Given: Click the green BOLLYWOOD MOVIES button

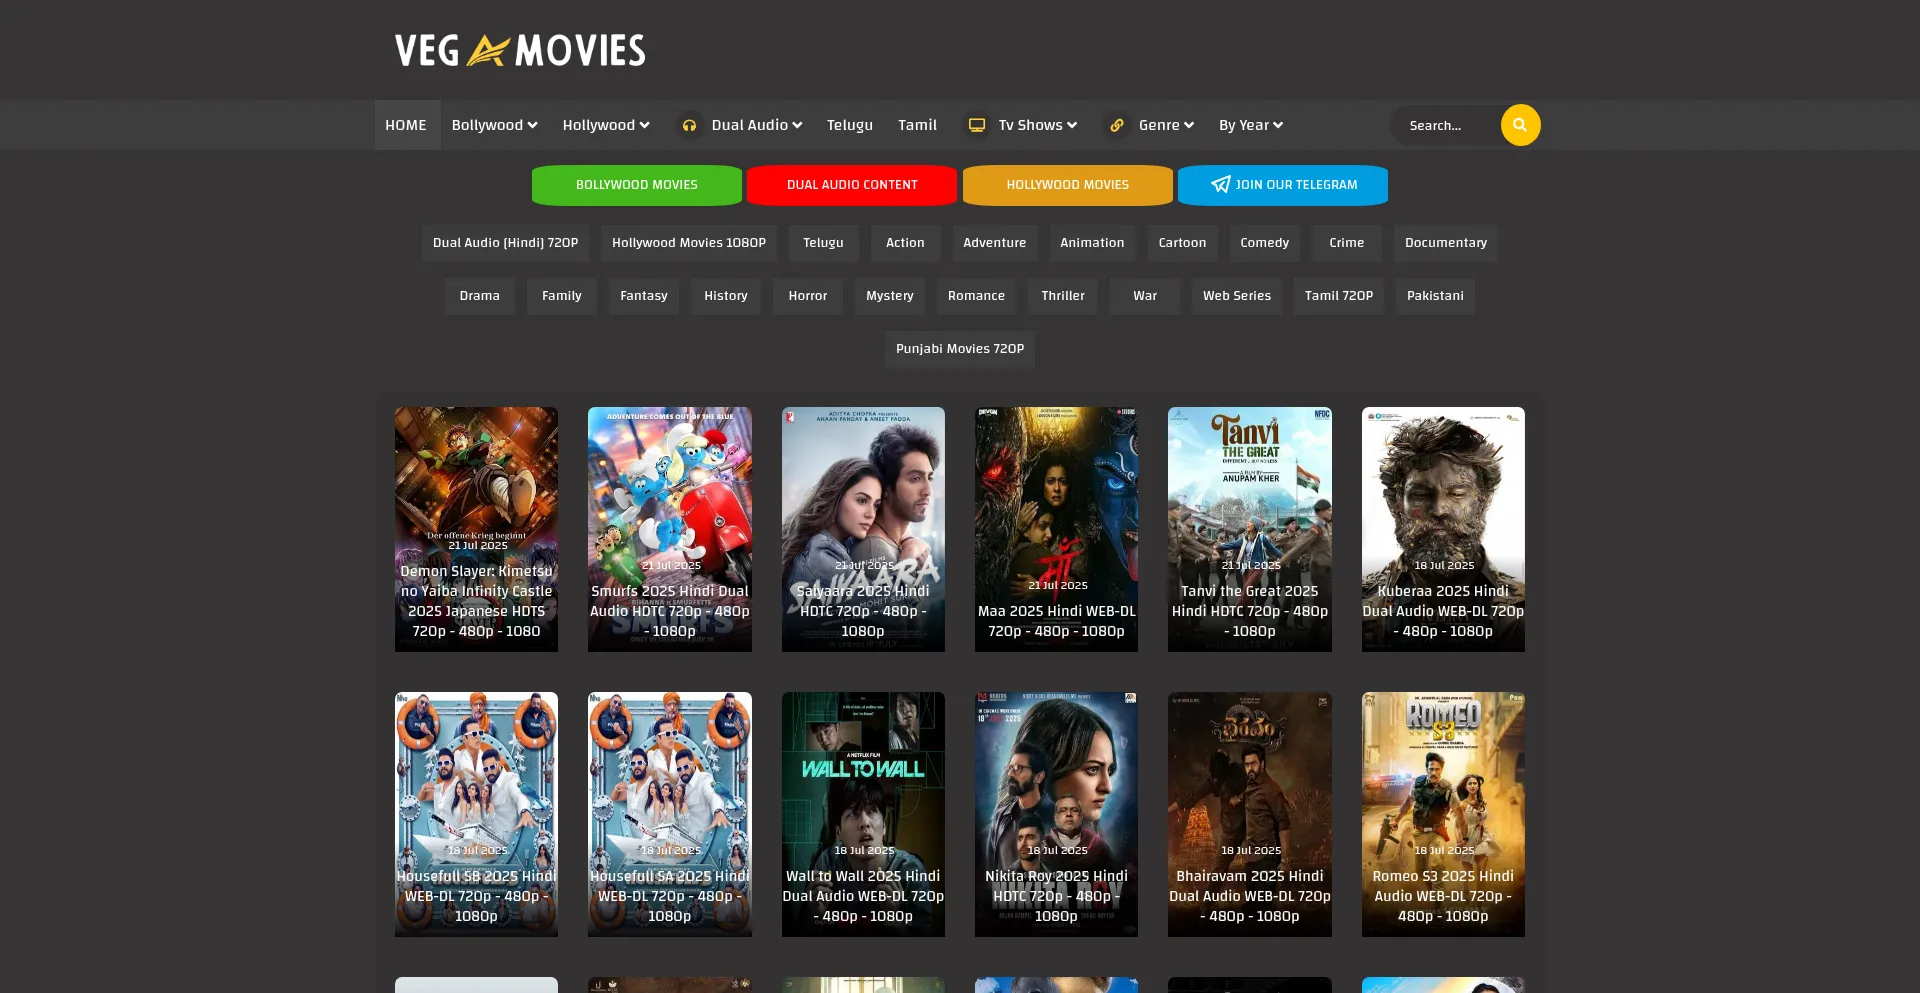Looking at the screenshot, I should (x=637, y=185).
